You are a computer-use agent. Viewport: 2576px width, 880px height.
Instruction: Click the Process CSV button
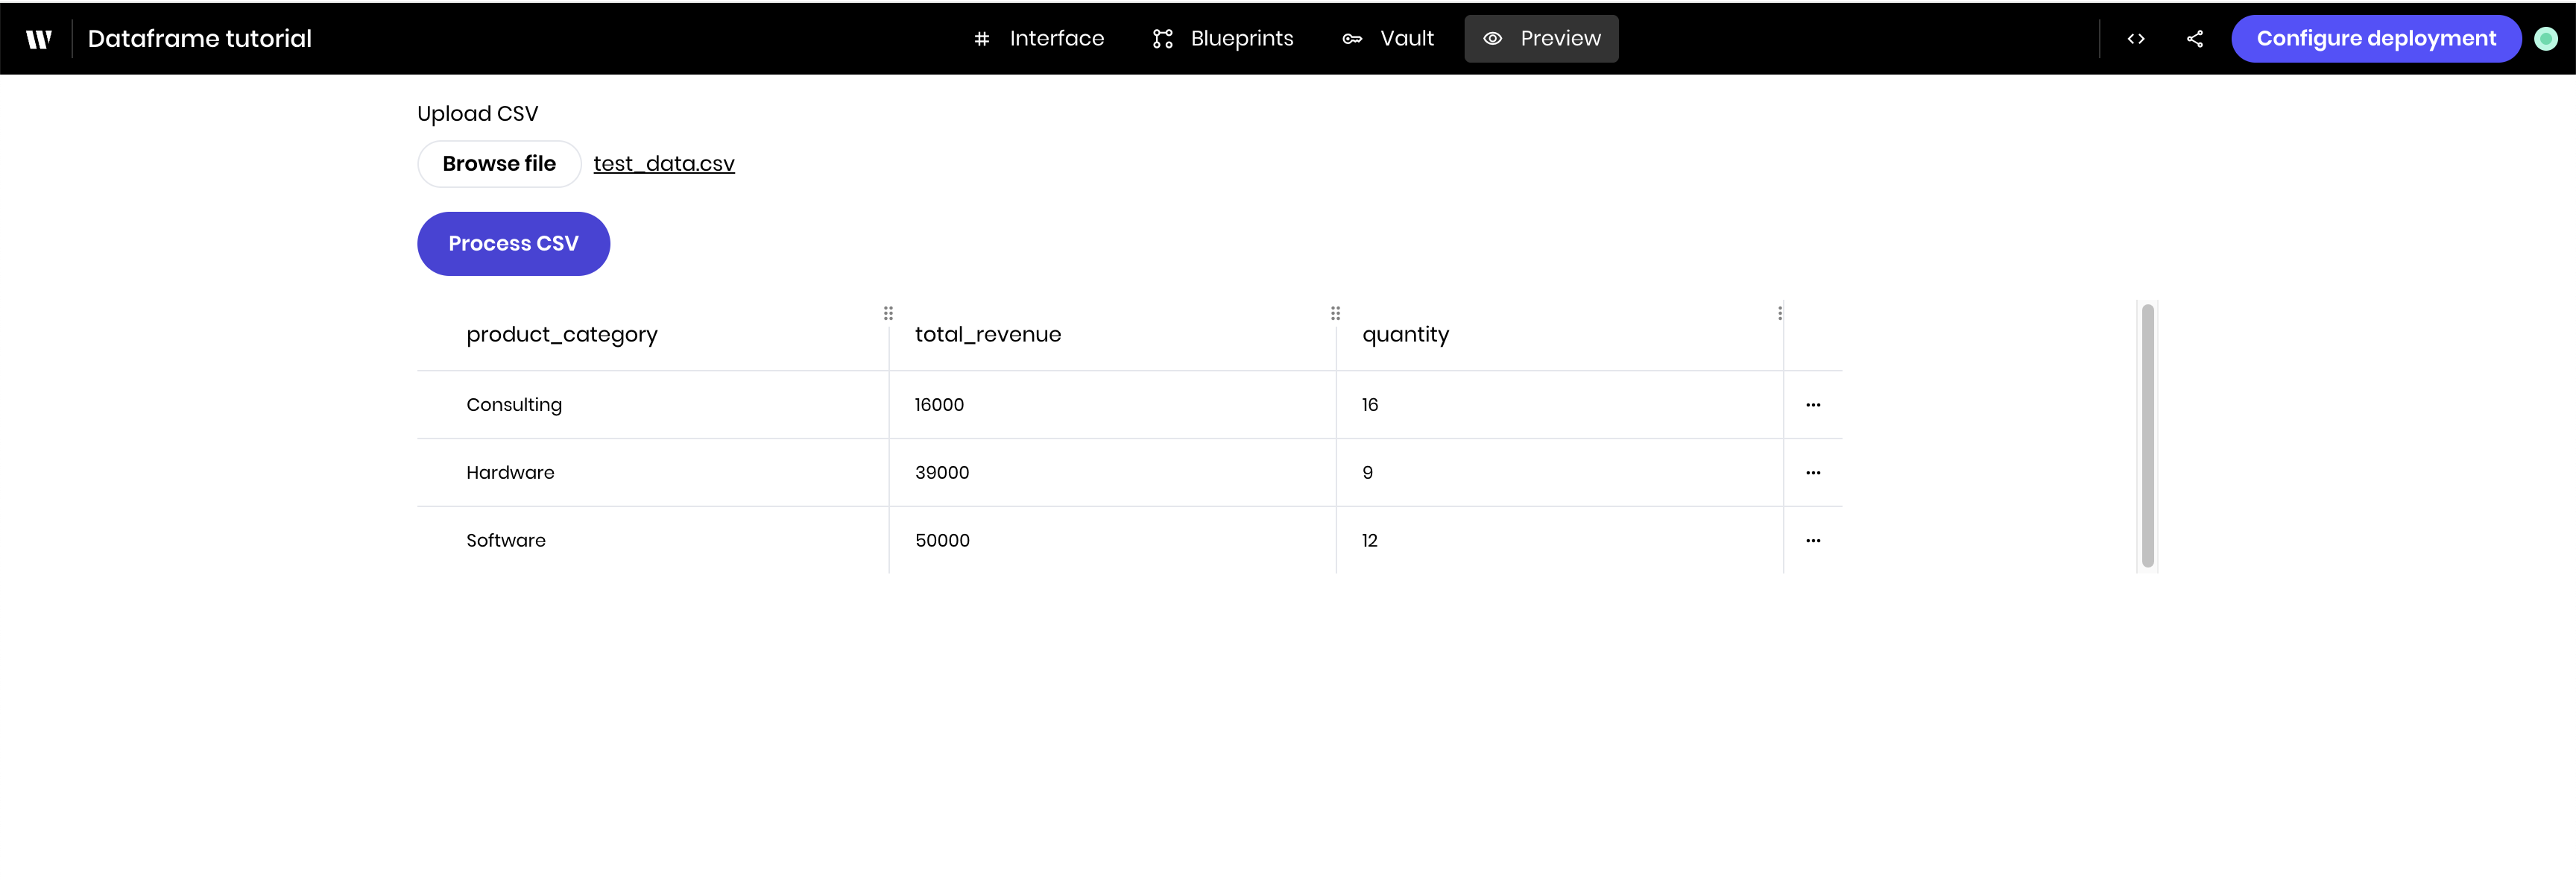513,244
